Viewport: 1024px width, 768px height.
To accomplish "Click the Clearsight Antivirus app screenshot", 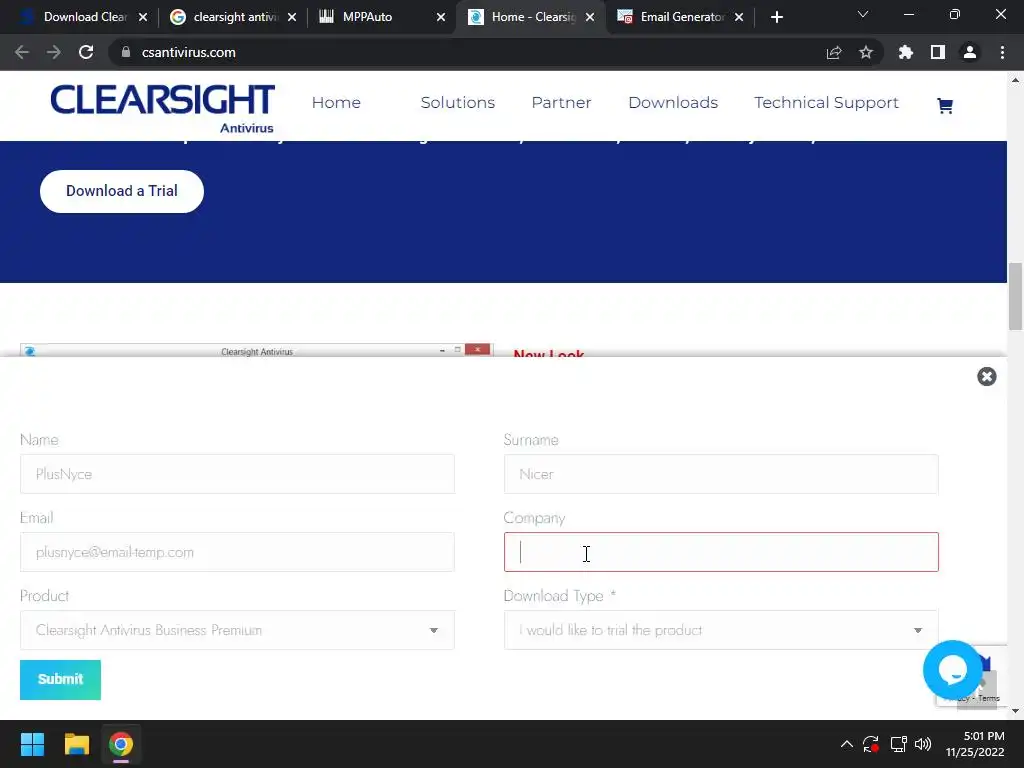I will [257, 350].
